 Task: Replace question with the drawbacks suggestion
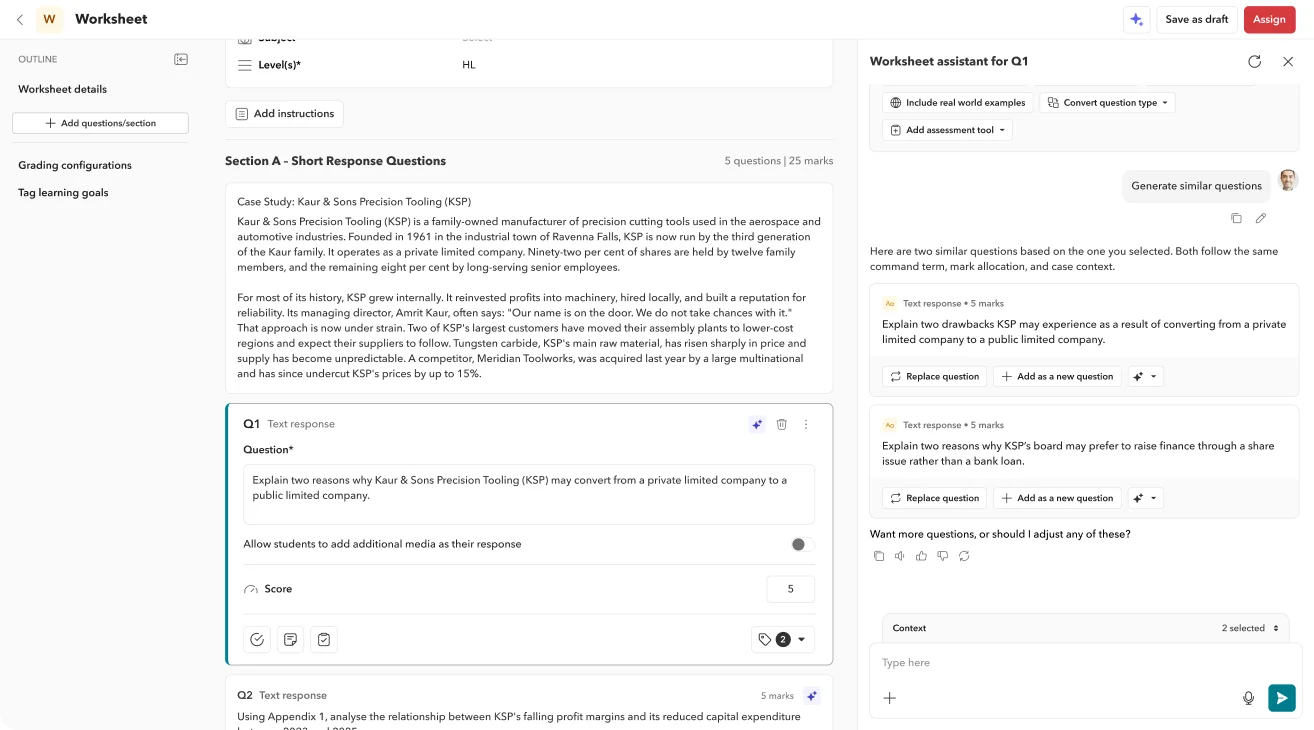[934, 377]
